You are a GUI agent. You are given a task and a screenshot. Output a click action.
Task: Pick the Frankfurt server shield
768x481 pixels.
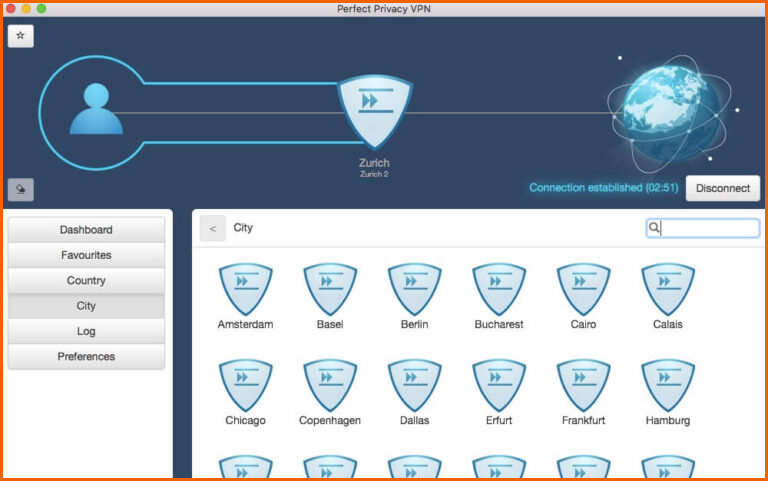coord(583,385)
